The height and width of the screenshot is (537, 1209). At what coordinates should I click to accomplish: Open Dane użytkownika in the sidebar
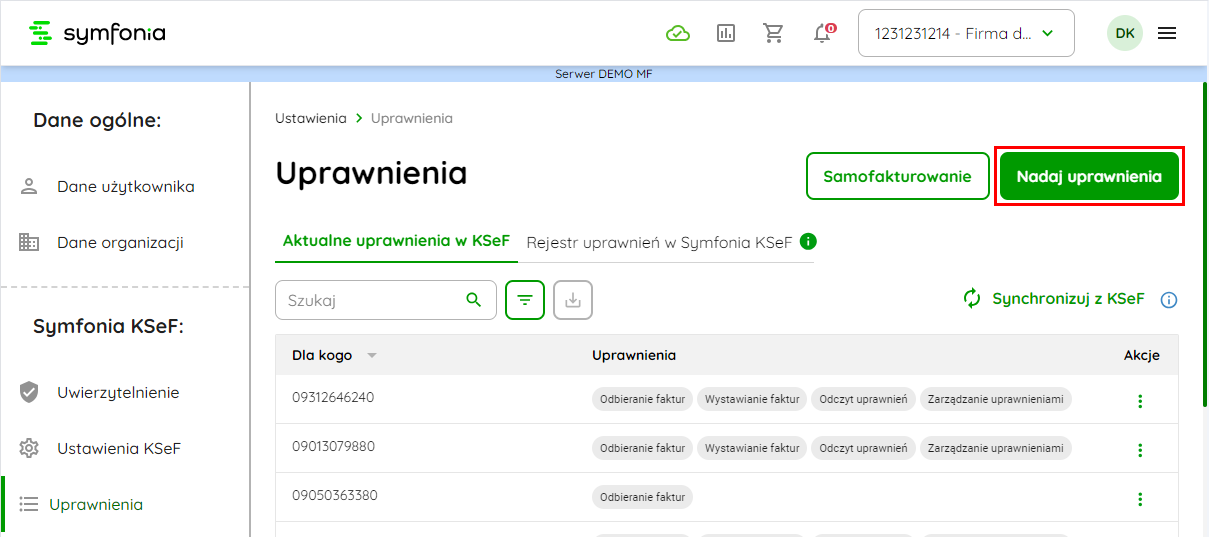125,186
